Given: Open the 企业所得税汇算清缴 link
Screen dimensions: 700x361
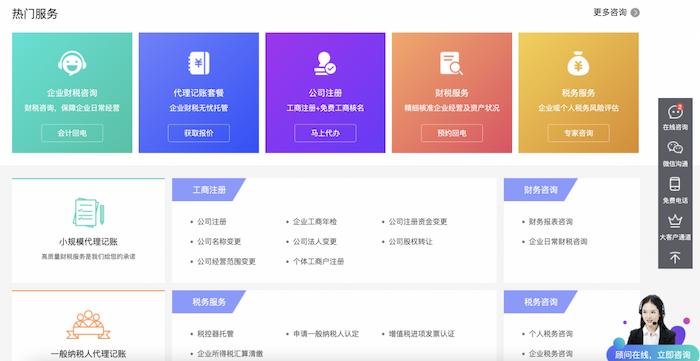Looking at the screenshot, I should point(230,354).
